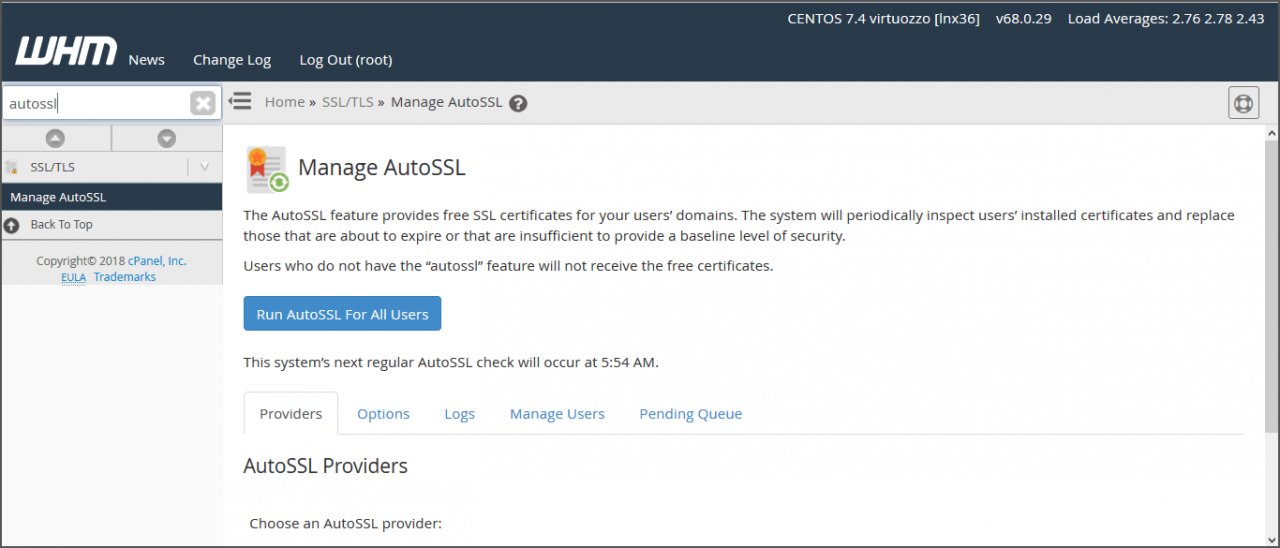Click the SSL/TLS sidebar category label

point(53,167)
